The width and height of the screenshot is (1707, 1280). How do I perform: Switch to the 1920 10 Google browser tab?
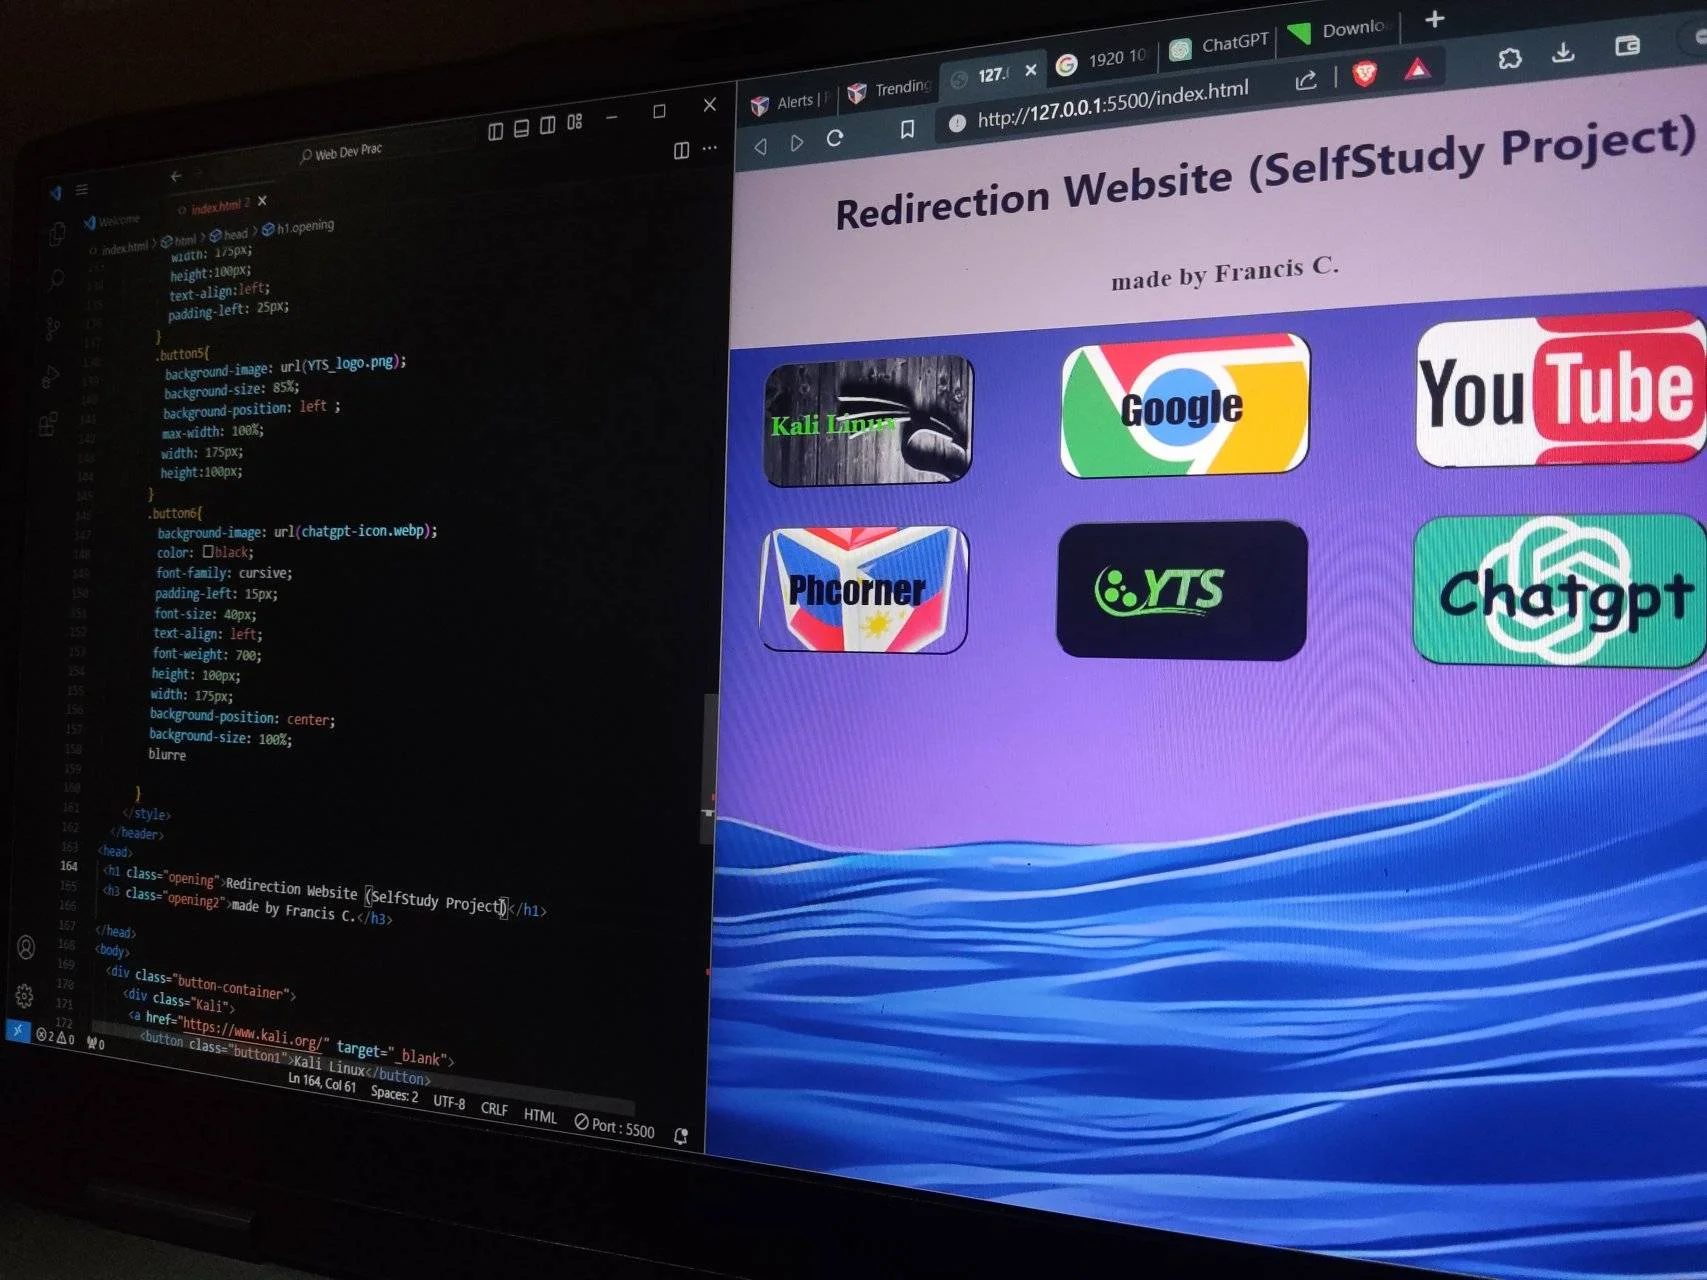pyautogui.click(x=1102, y=60)
